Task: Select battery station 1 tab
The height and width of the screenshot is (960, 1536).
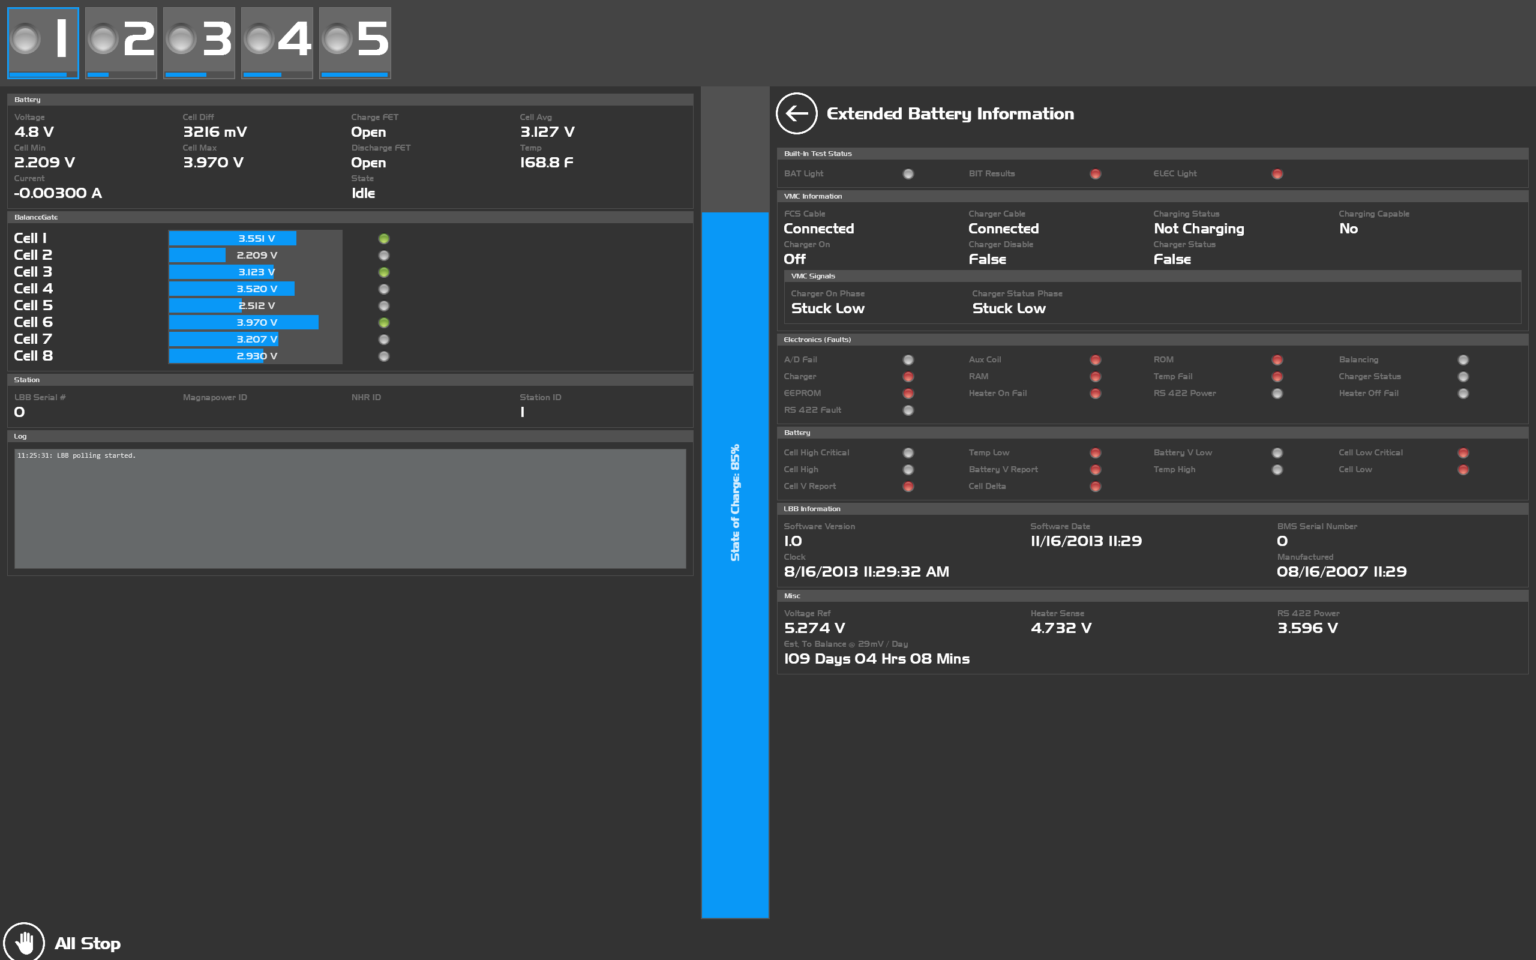Action: (x=43, y=42)
